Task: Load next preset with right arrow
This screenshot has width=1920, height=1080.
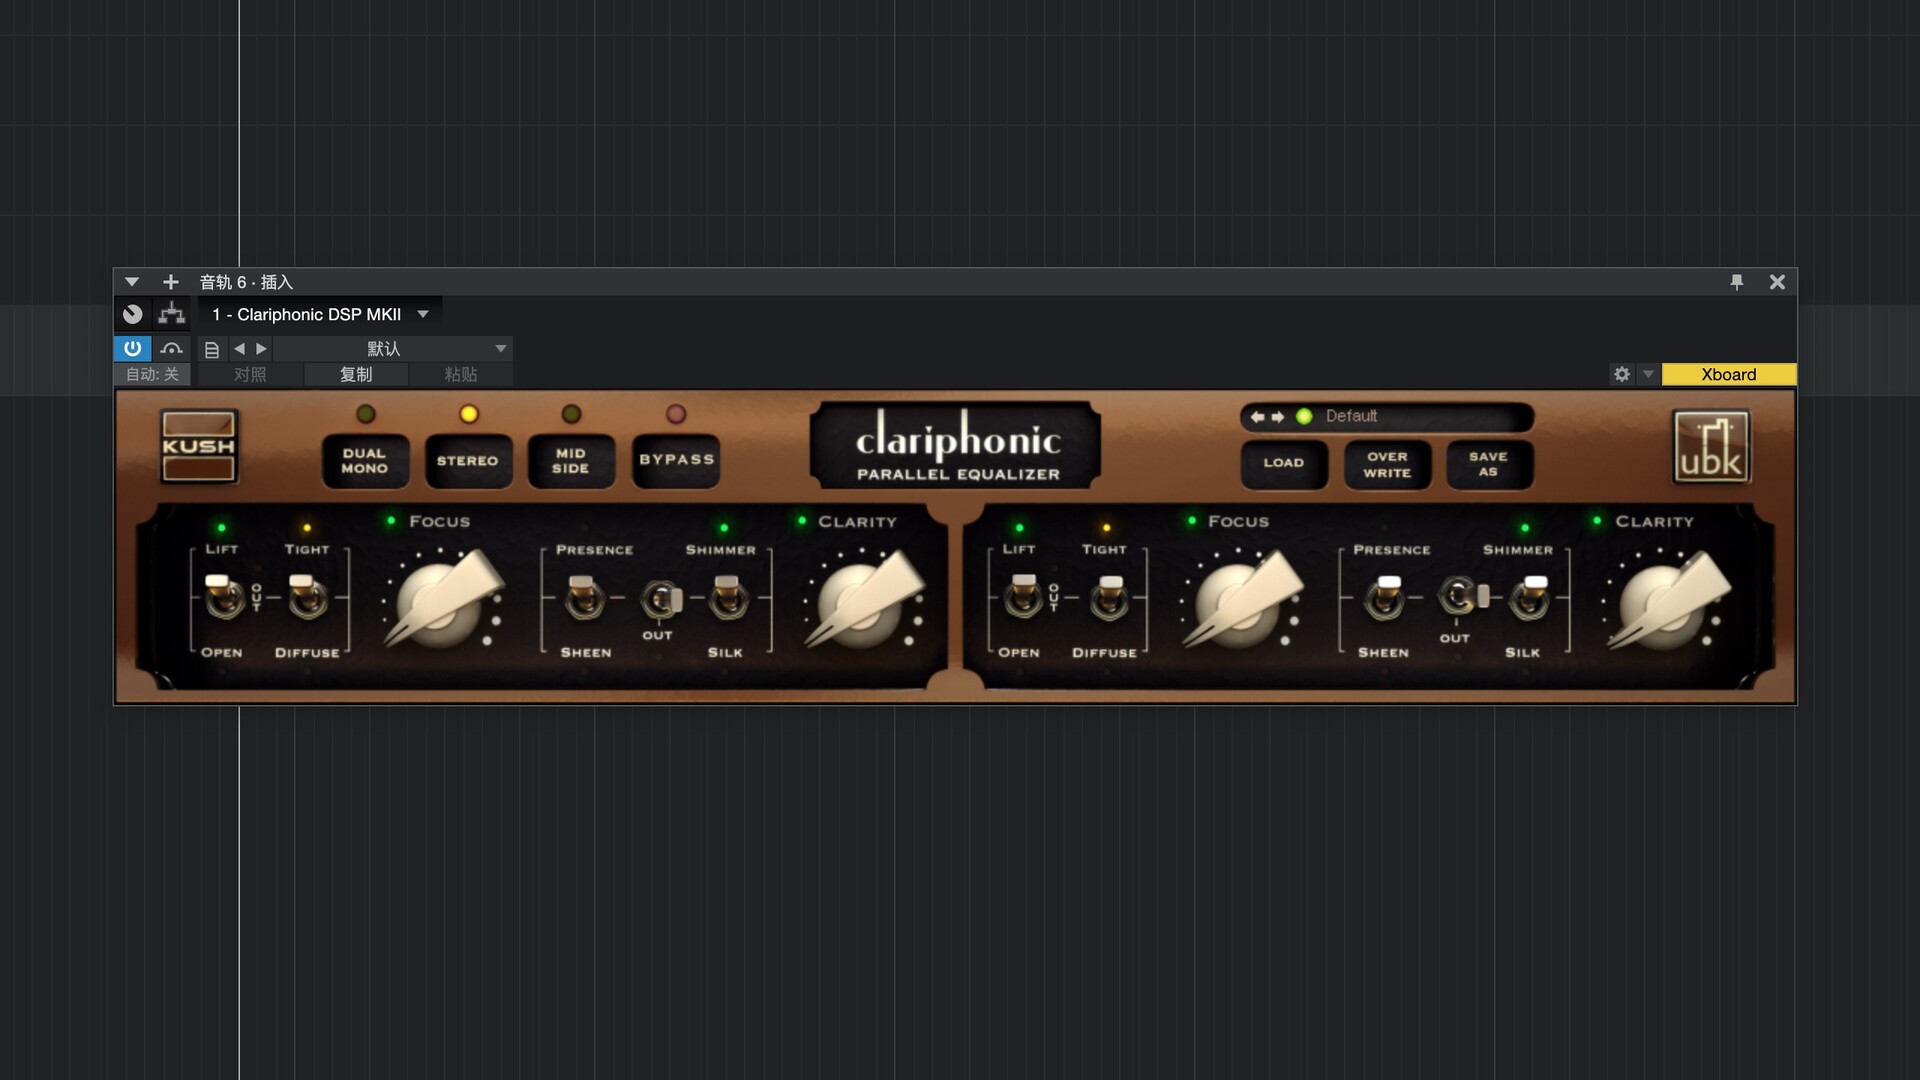Action: 262,349
